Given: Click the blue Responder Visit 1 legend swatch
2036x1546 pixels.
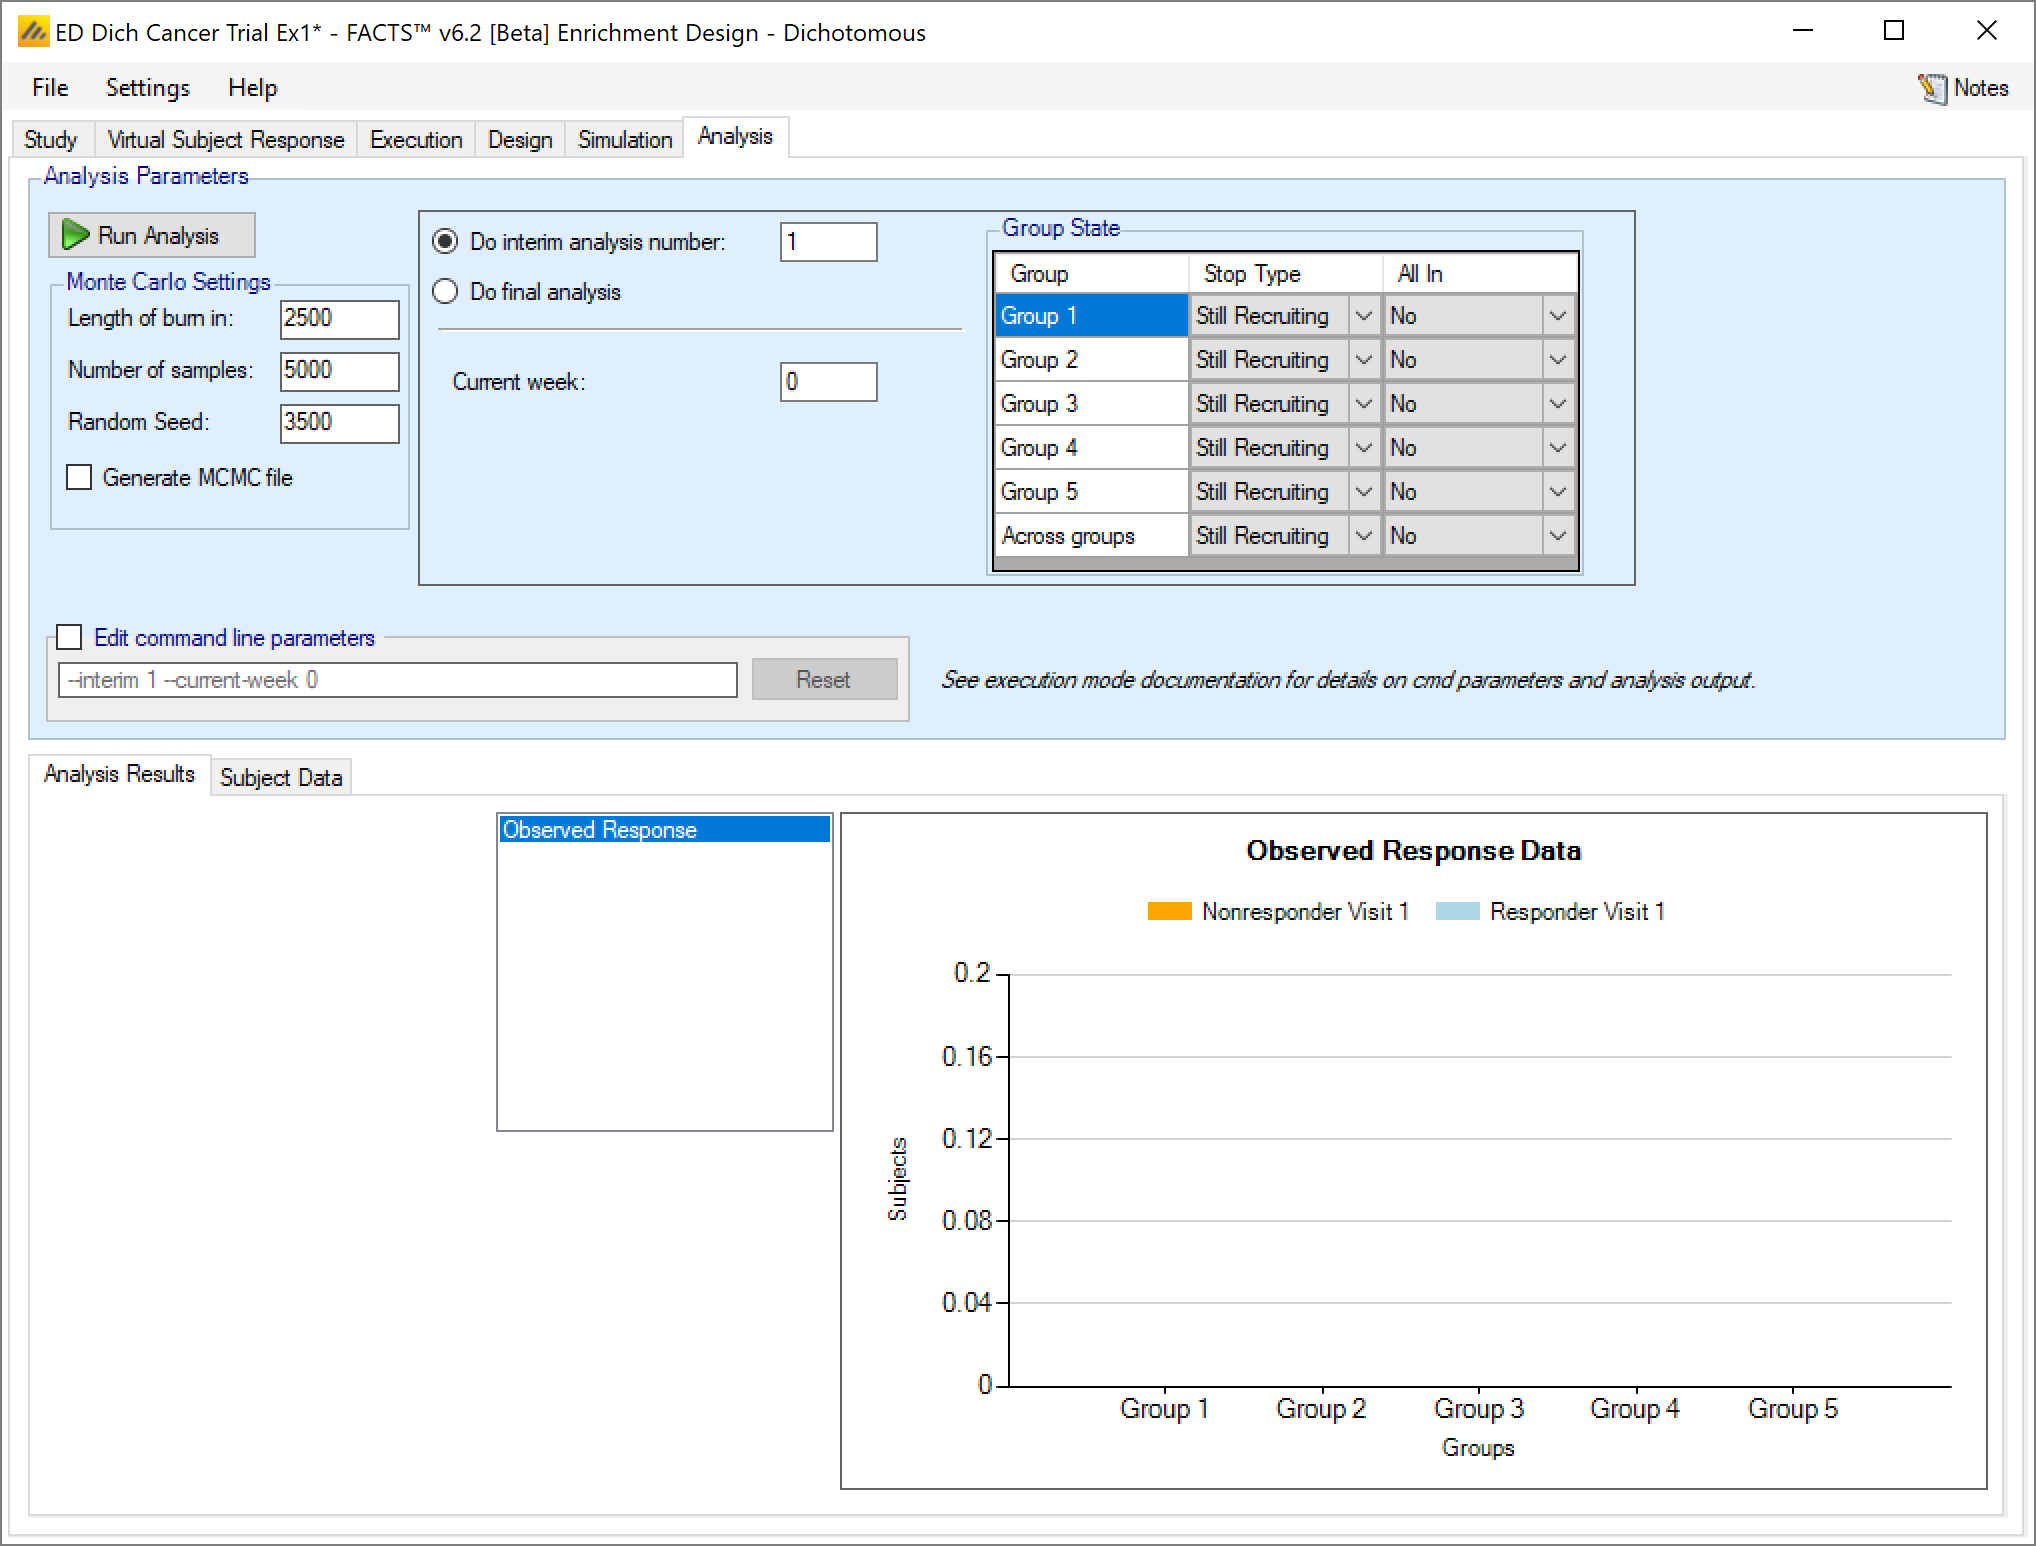Looking at the screenshot, I should [x=1457, y=911].
